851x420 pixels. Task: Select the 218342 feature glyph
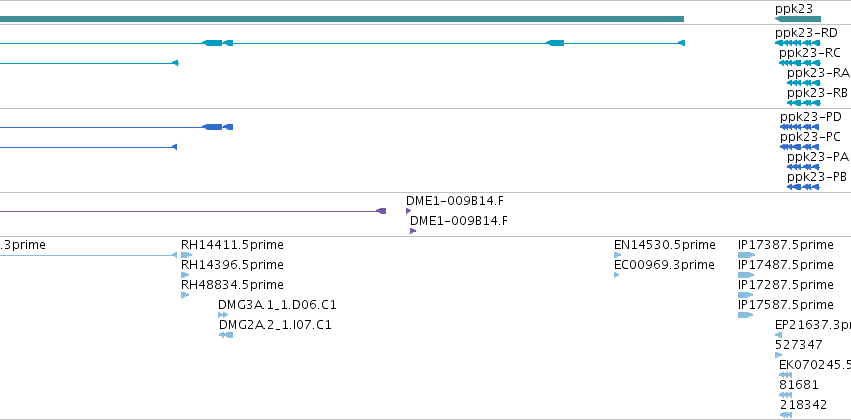[786, 416]
